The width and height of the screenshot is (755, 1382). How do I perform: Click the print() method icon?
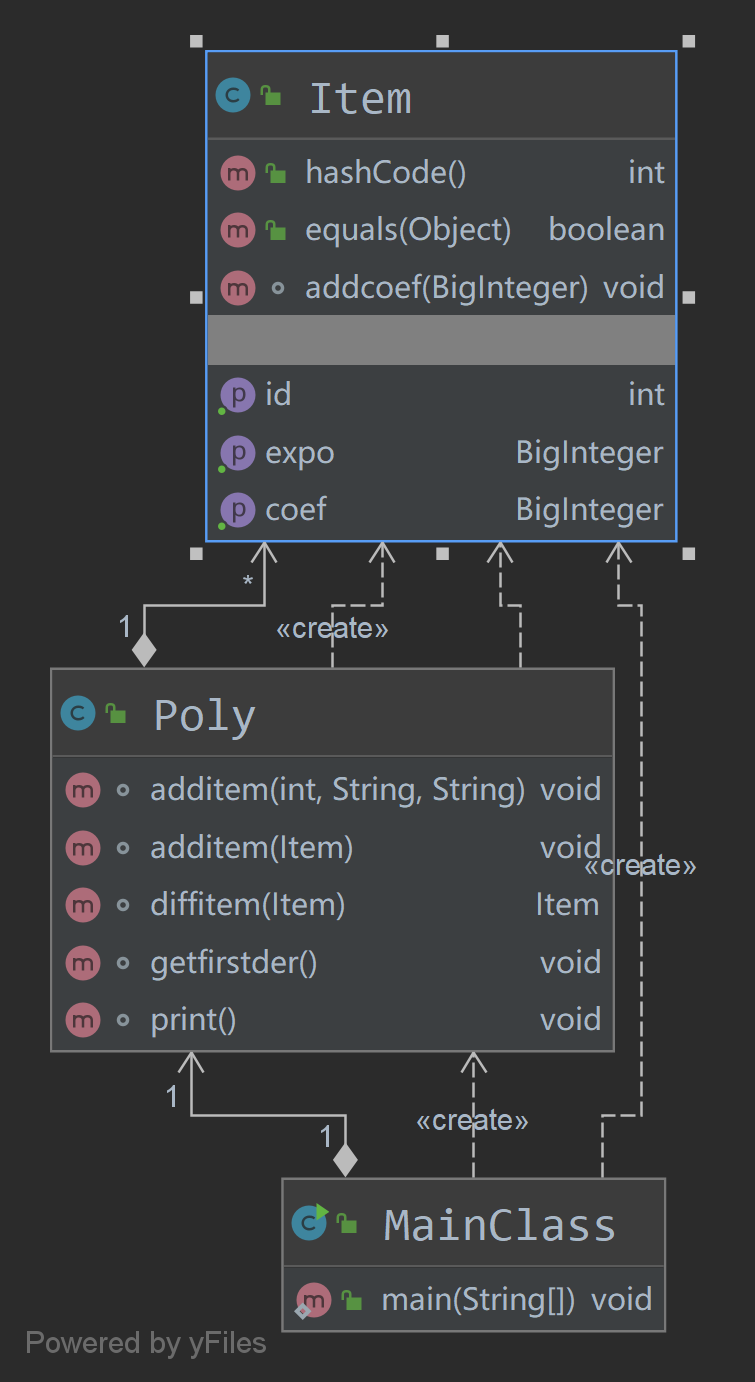click(82, 1020)
